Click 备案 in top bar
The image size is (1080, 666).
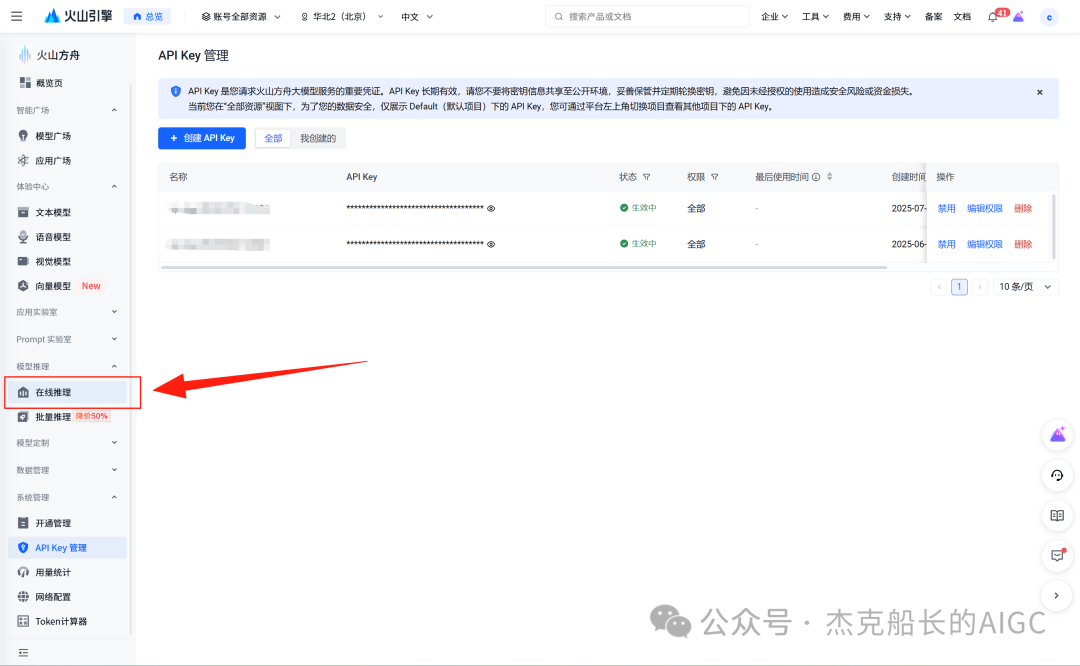point(933,17)
